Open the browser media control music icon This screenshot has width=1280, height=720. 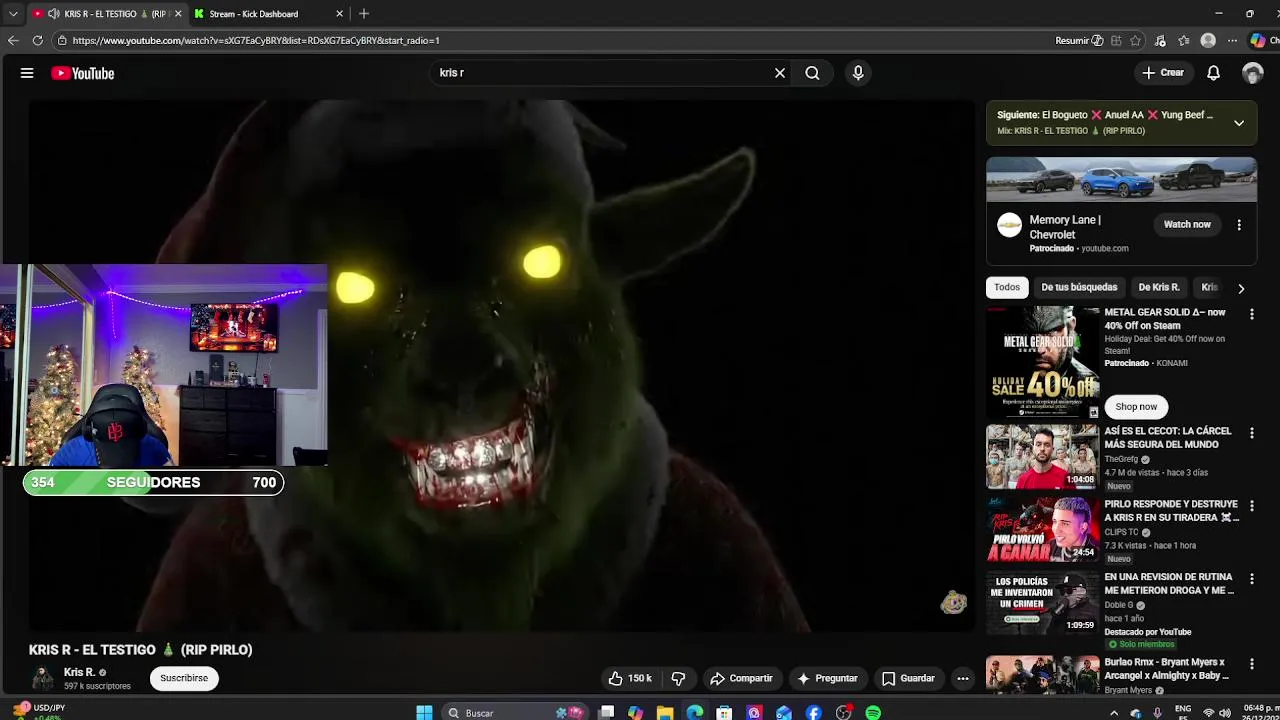[1160, 41]
